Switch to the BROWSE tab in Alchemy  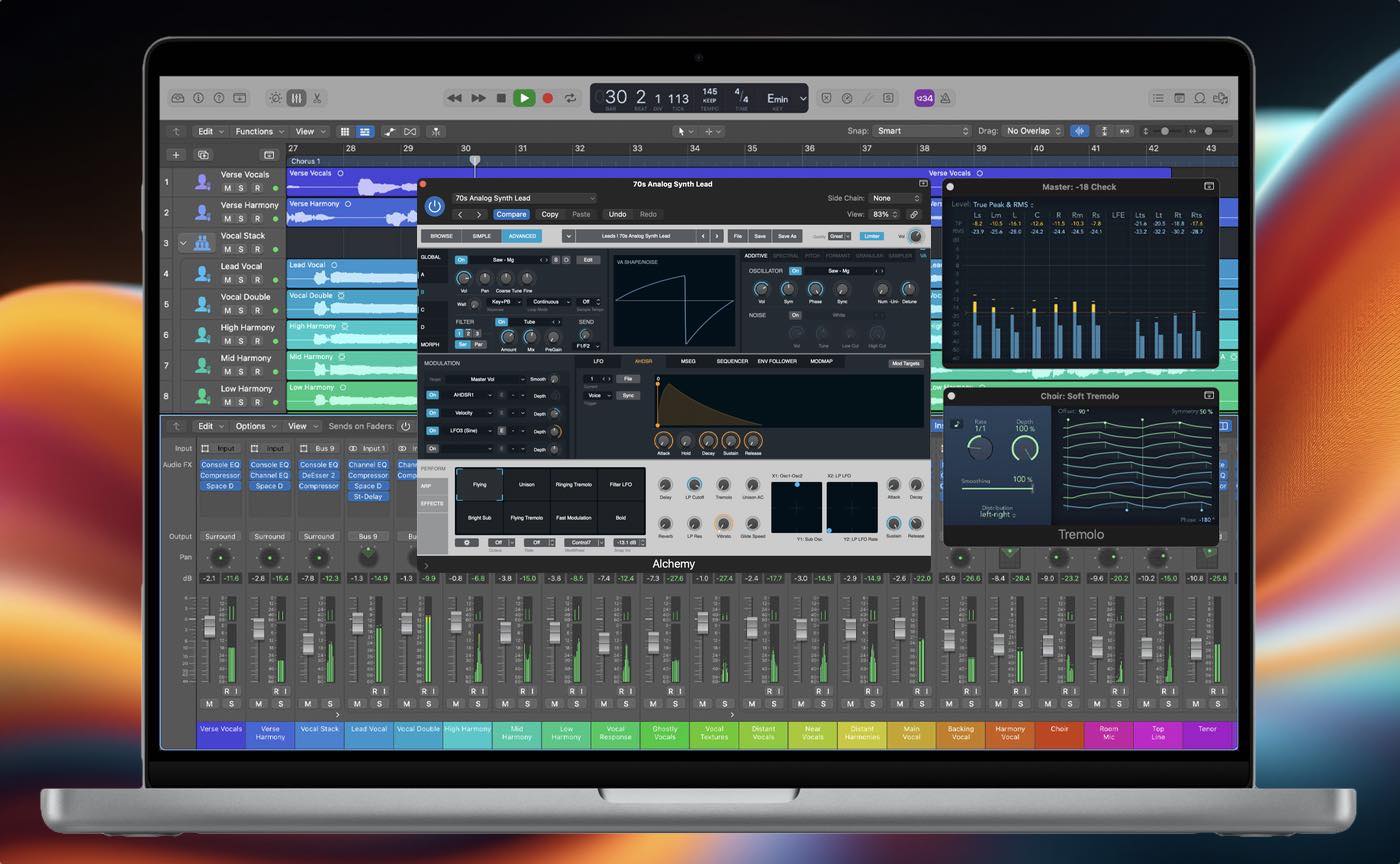pyautogui.click(x=441, y=236)
